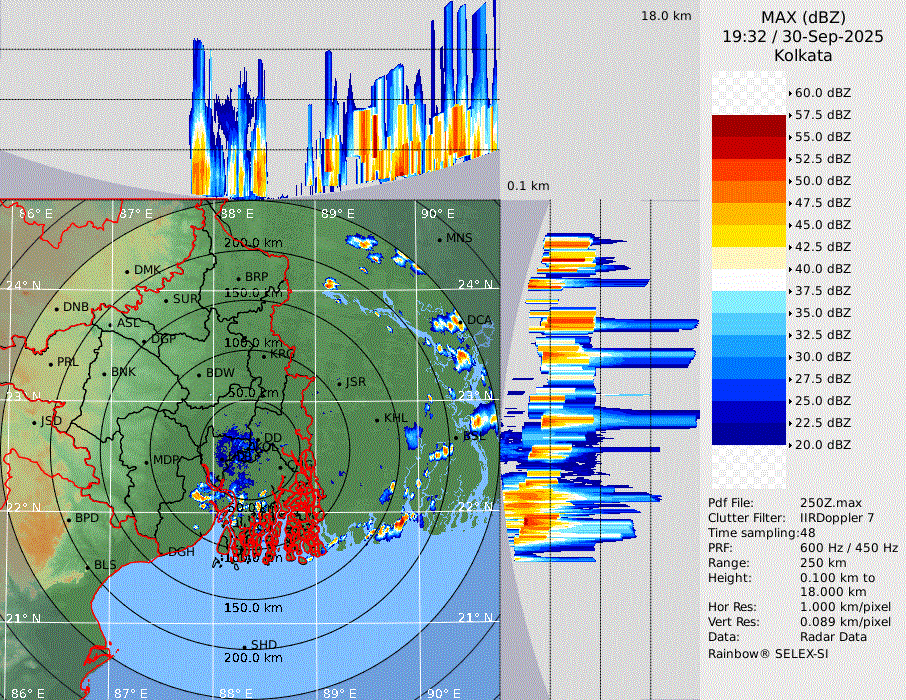Click the Rainbow SELEX-SI footer text
The width and height of the screenshot is (906, 700).
(768, 653)
